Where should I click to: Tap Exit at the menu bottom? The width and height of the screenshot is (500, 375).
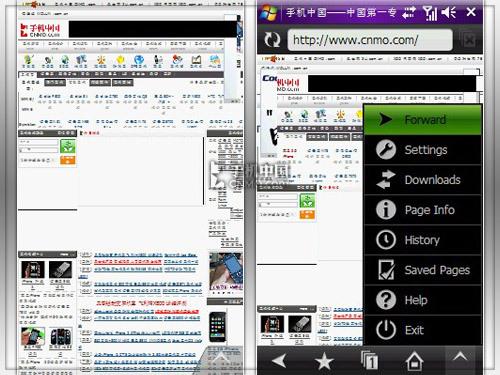423,330
